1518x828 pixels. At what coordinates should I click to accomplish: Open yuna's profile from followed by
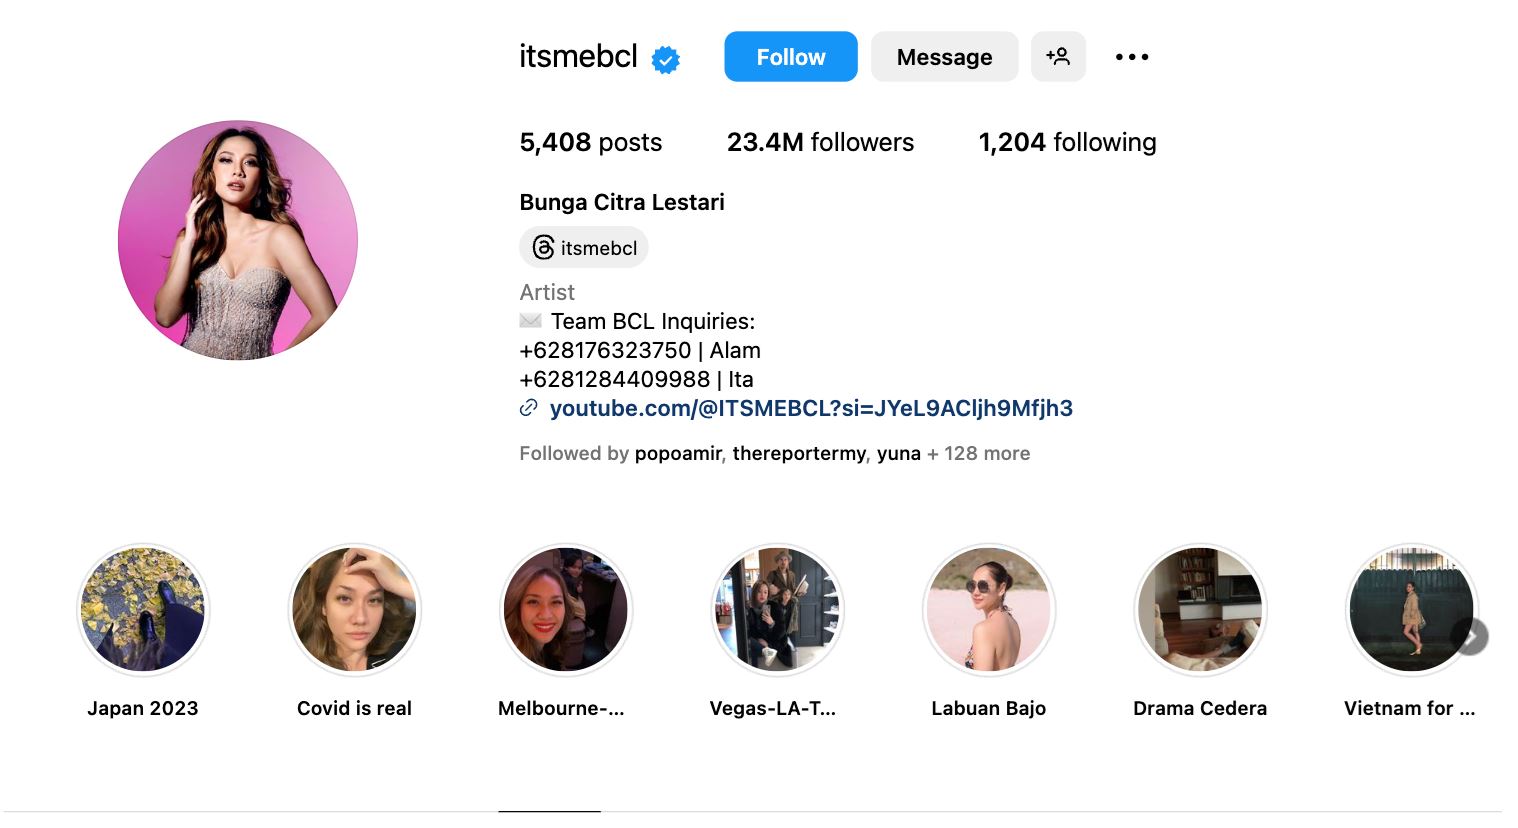click(x=898, y=453)
